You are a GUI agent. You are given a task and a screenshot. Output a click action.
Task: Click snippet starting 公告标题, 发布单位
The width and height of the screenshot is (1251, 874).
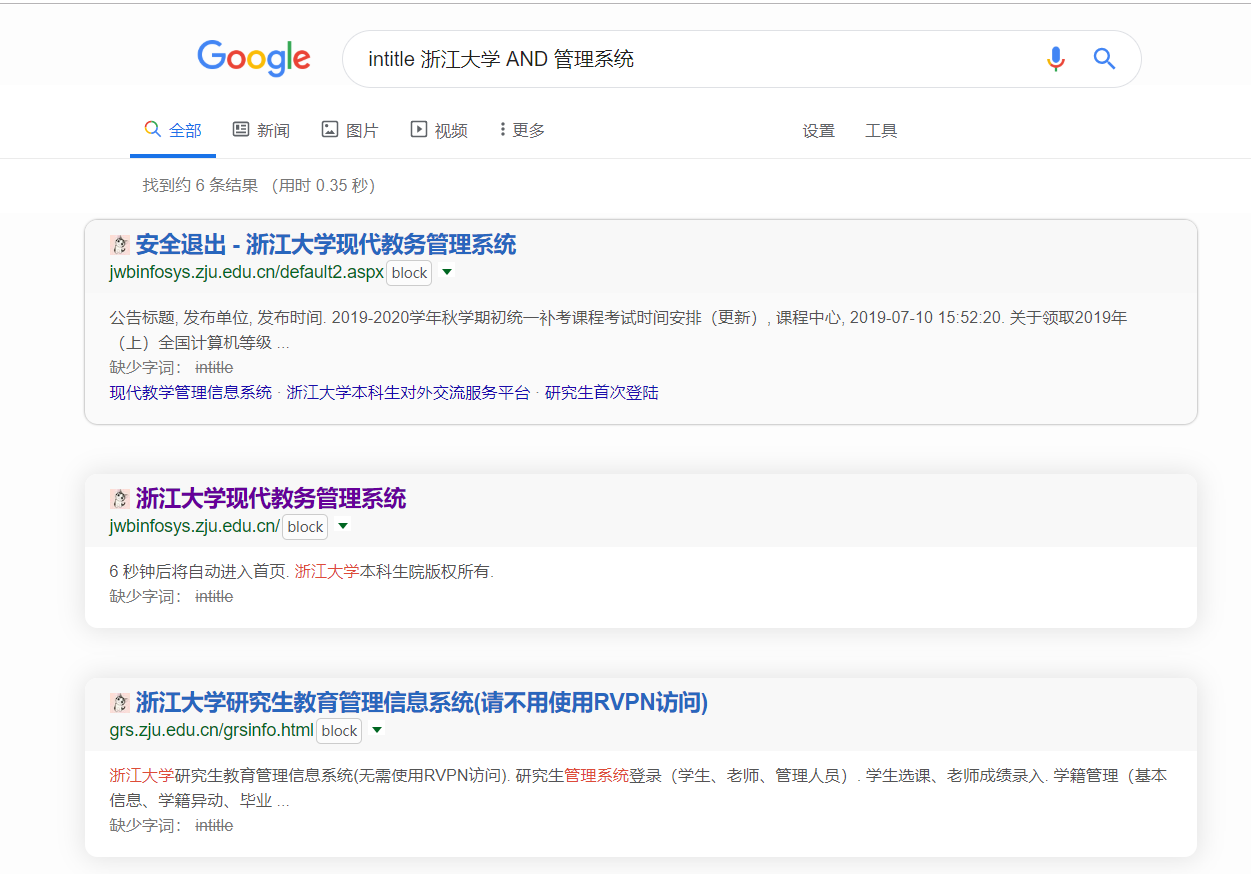point(618,330)
